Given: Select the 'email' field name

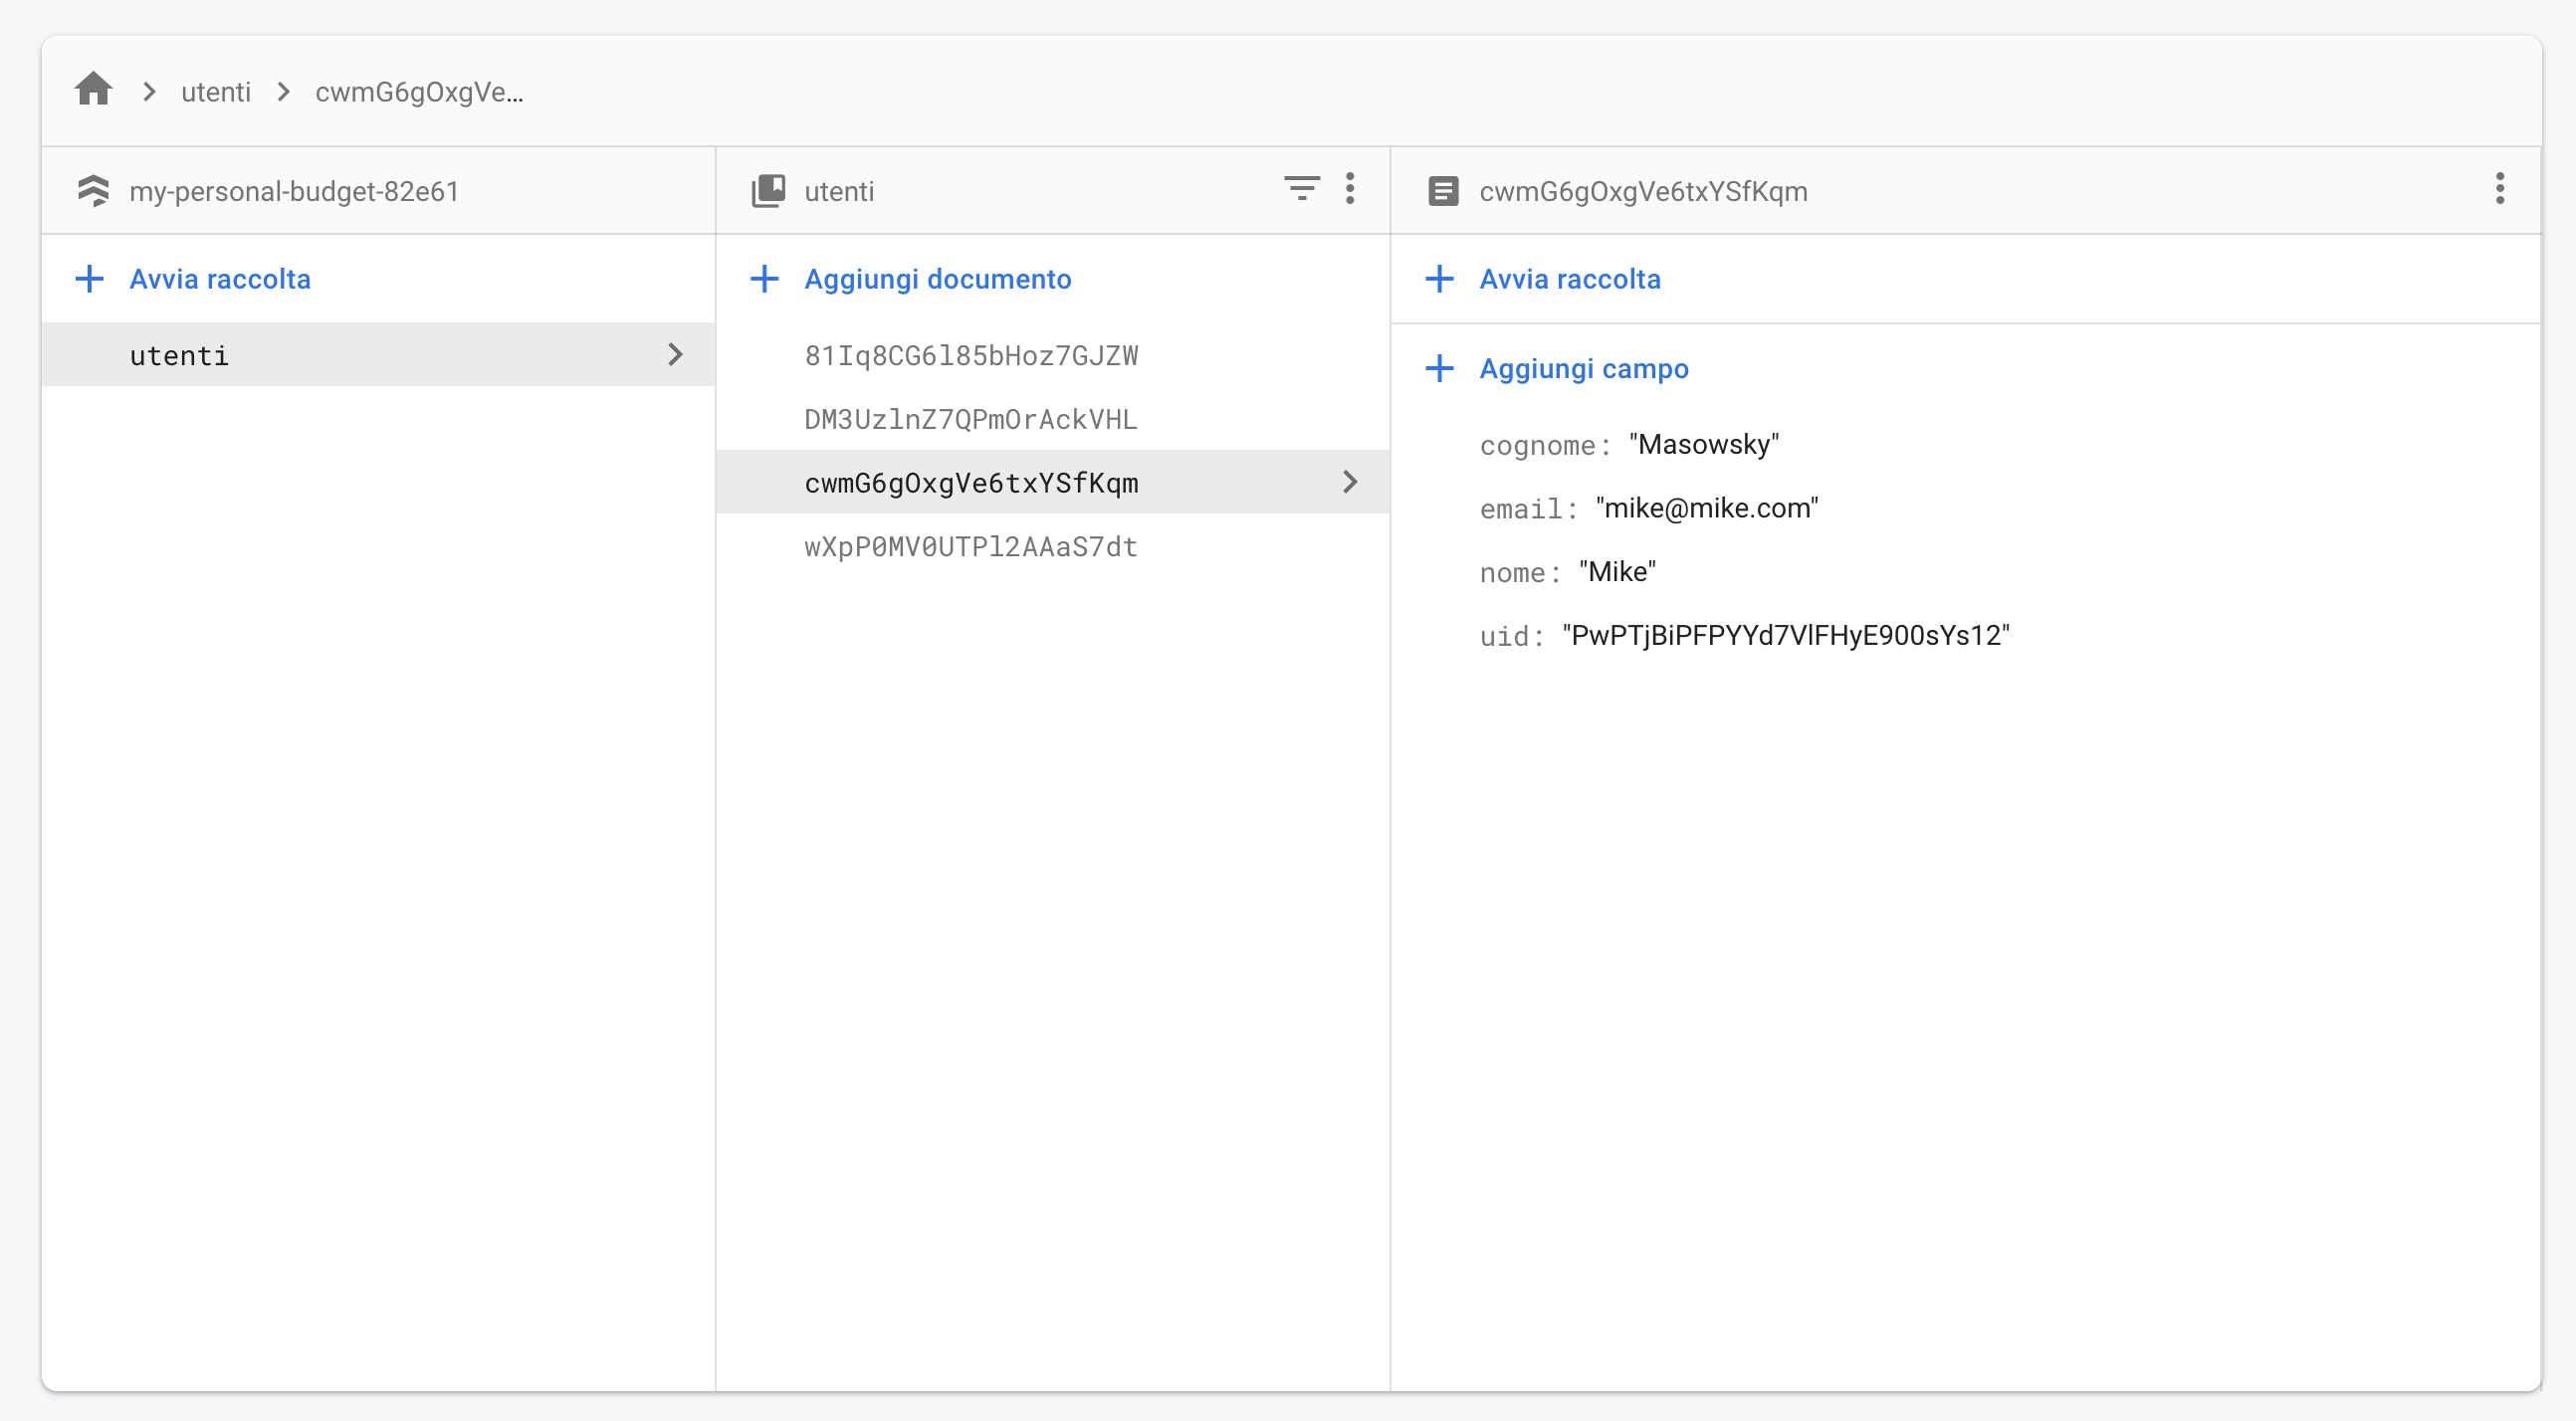Looking at the screenshot, I should 1520,509.
